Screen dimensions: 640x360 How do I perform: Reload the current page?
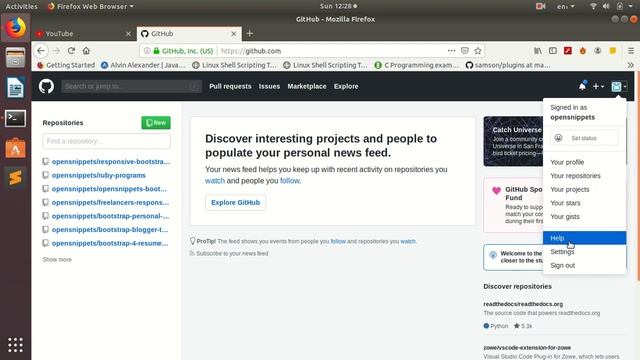(71, 51)
